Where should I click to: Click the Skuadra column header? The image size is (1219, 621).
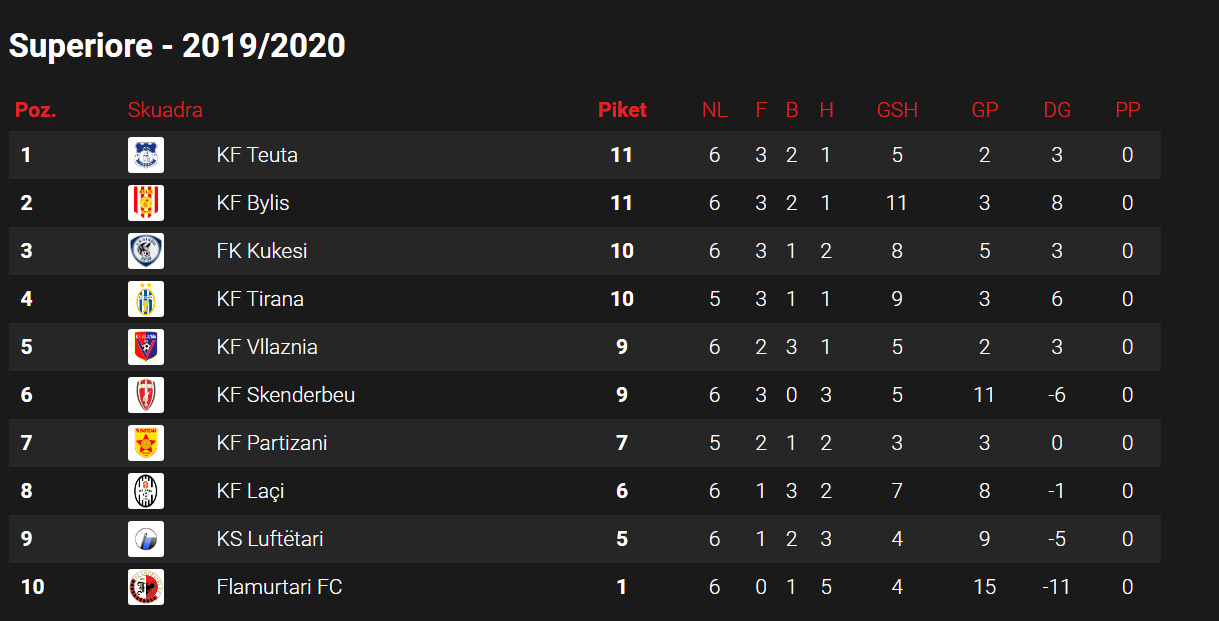pyautogui.click(x=165, y=110)
